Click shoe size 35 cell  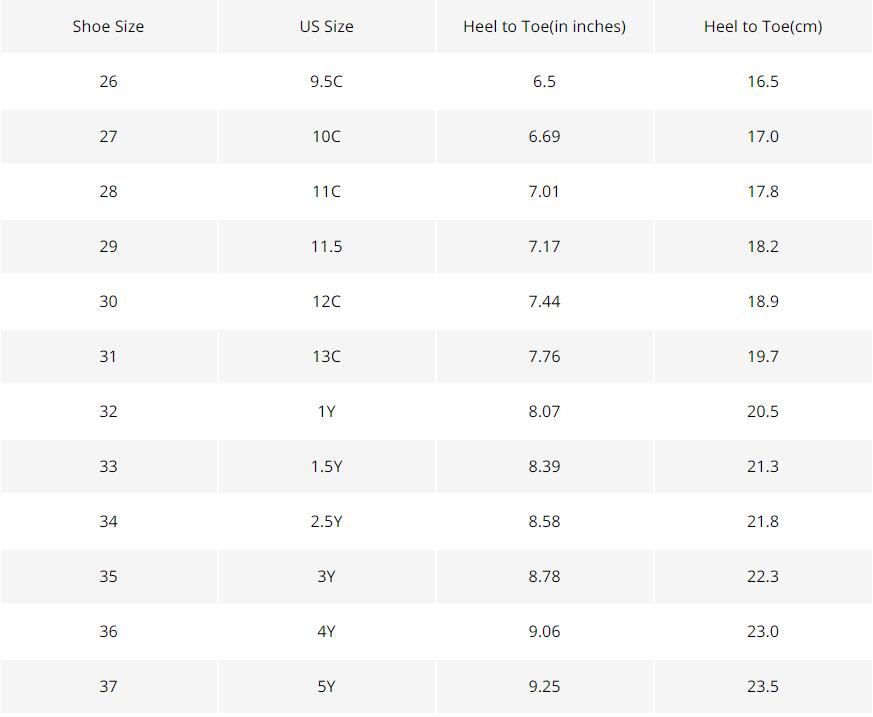coord(109,576)
